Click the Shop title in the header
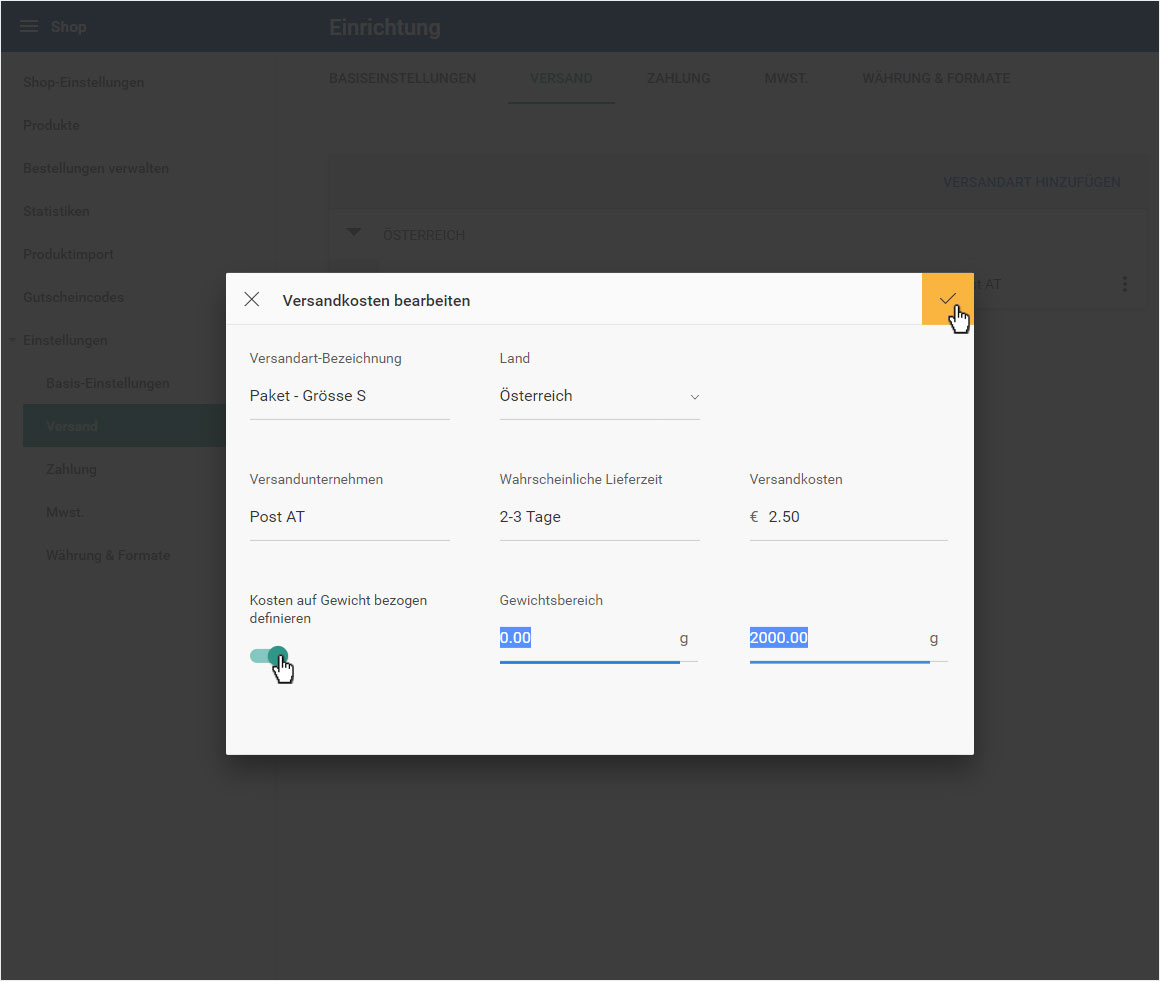 coord(69,27)
